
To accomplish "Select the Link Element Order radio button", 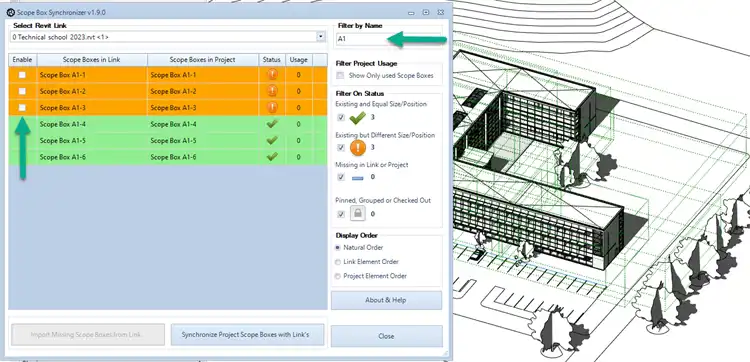I will click(x=338, y=262).
